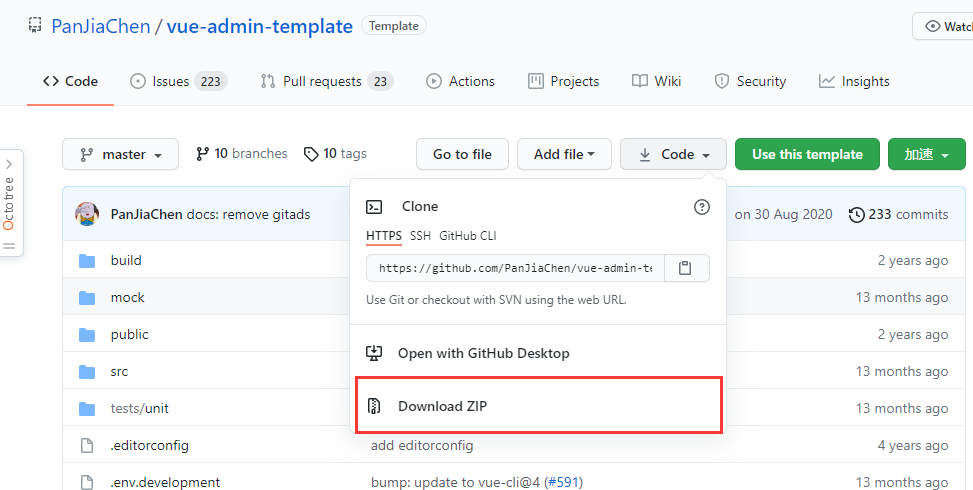Open the .editorconfig file
The image size is (973, 490).
click(150, 445)
